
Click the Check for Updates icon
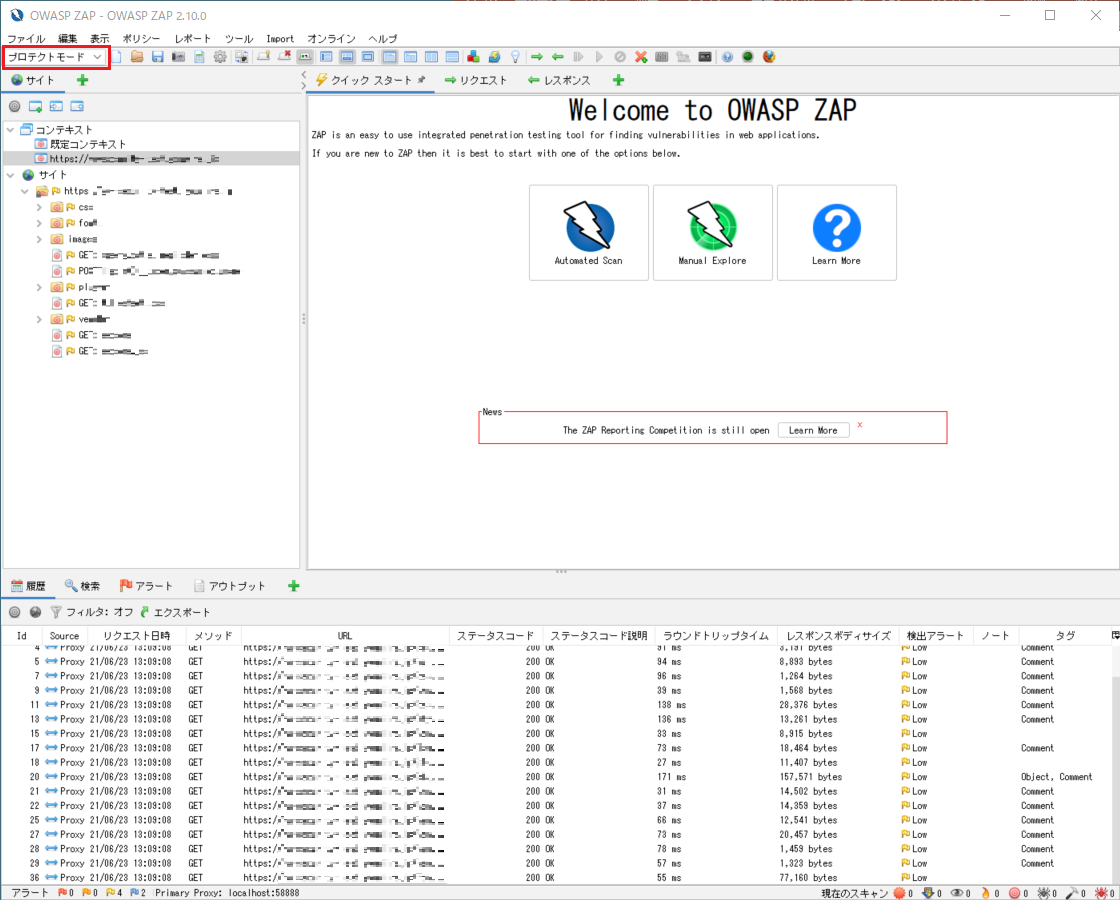494,57
